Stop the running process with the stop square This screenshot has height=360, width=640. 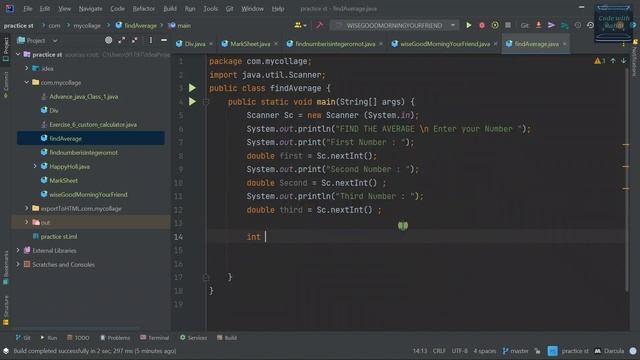(x=508, y=25)
